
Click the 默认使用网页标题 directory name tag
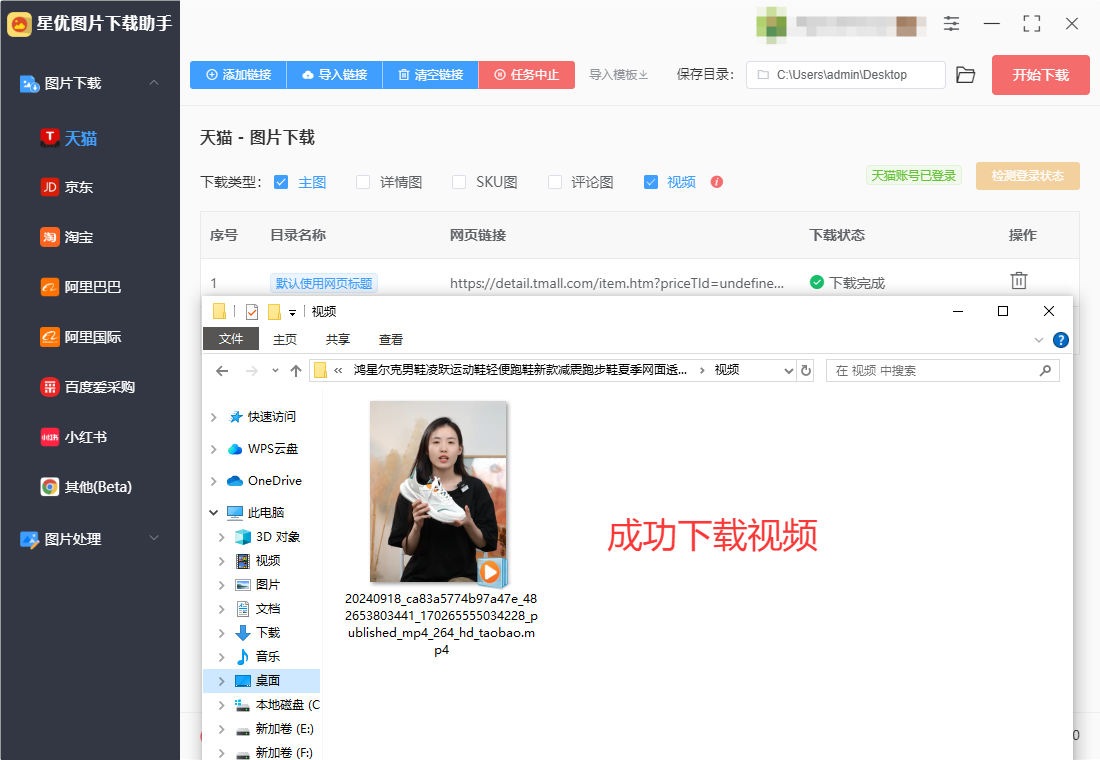(324, 284)
